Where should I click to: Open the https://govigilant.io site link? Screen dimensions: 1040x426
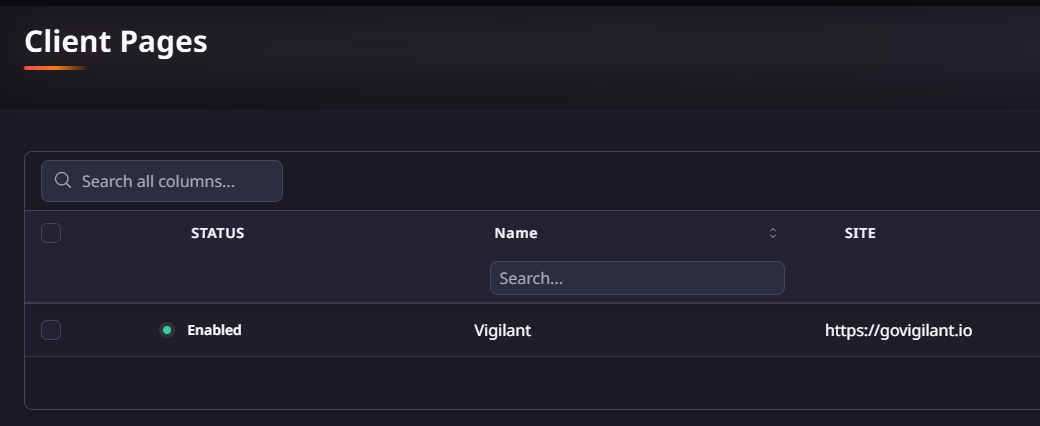pos(898,330)
